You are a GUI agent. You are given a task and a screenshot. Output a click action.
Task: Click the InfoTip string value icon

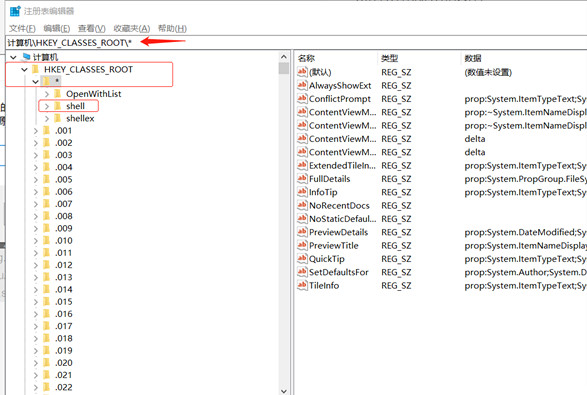302,192
